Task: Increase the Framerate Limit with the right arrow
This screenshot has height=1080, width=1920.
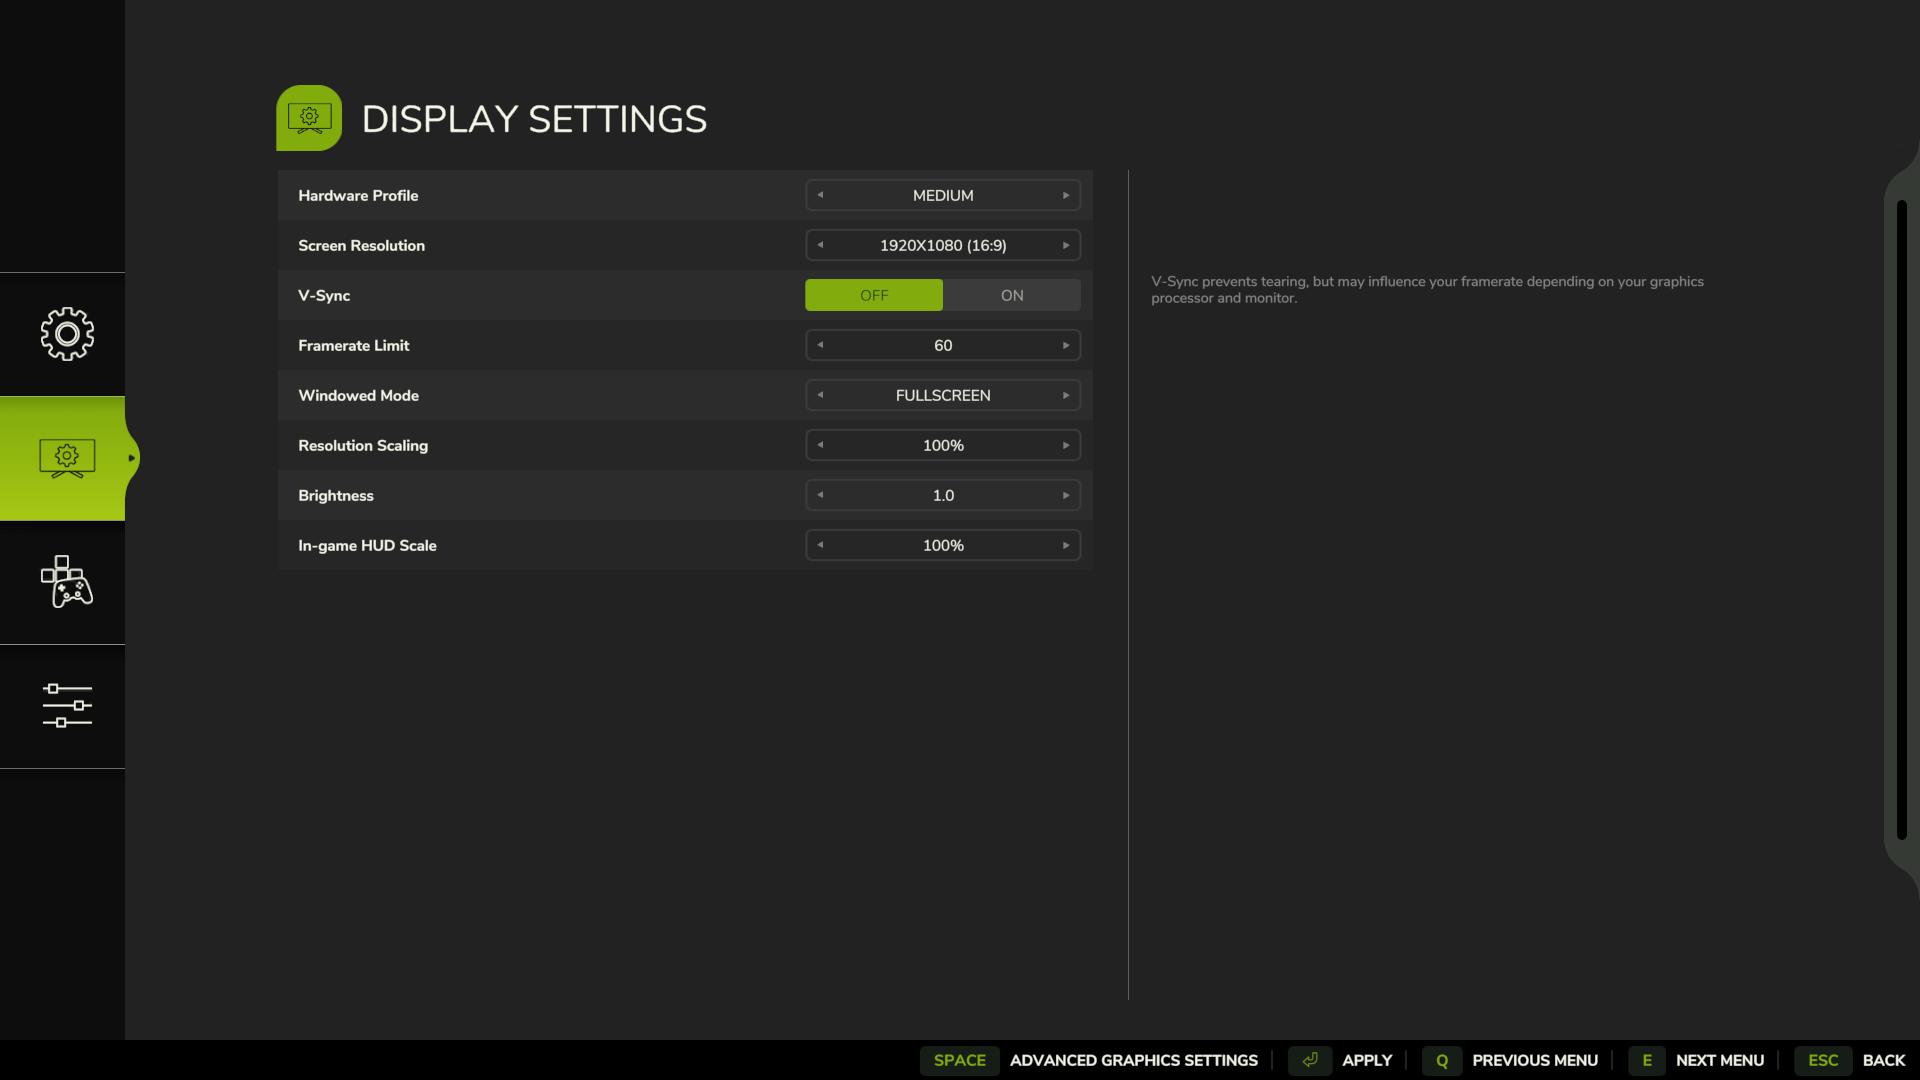Action: [1065, 345]
